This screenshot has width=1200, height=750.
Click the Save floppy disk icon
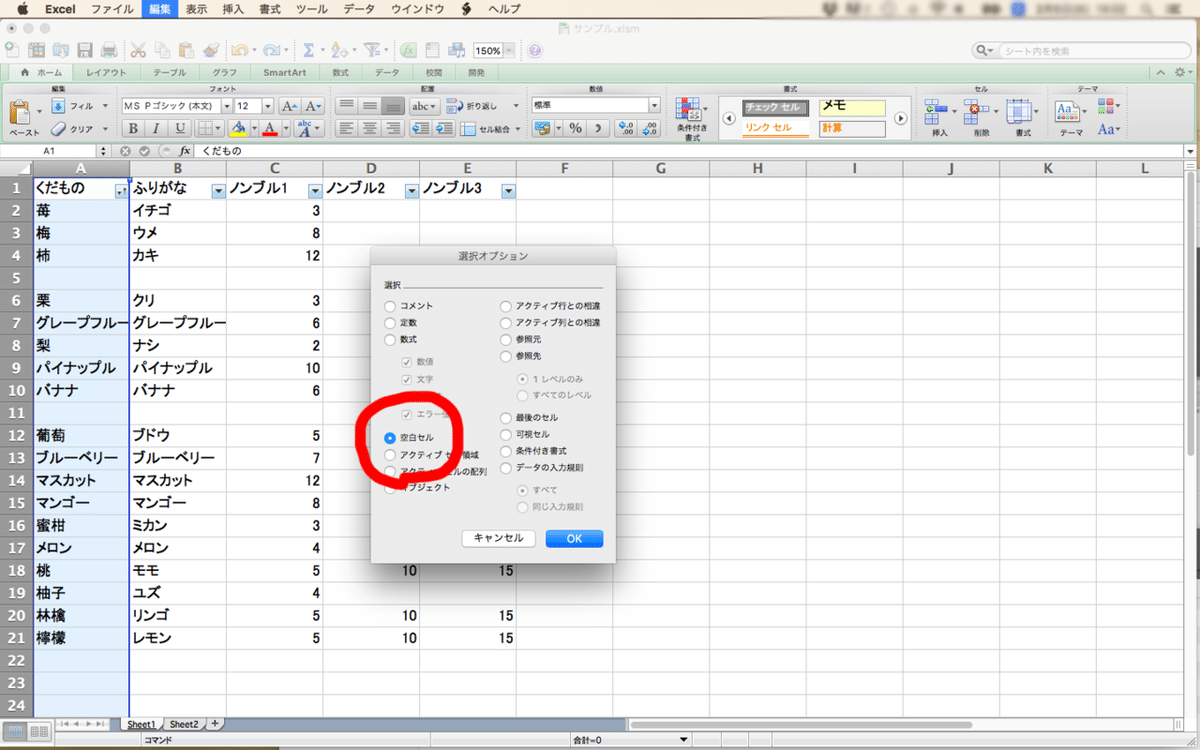pyautogui.click(x=85, y=50)
